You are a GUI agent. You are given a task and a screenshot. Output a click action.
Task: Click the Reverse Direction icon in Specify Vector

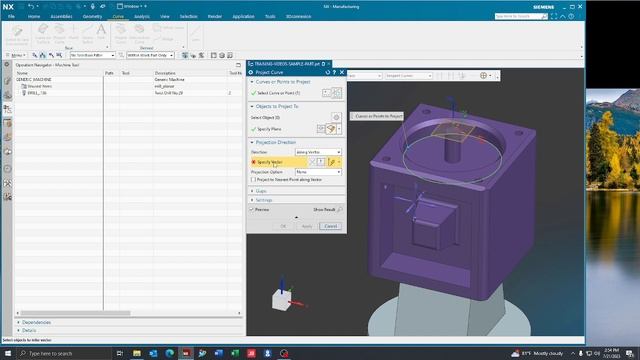(x=312, y=162)
